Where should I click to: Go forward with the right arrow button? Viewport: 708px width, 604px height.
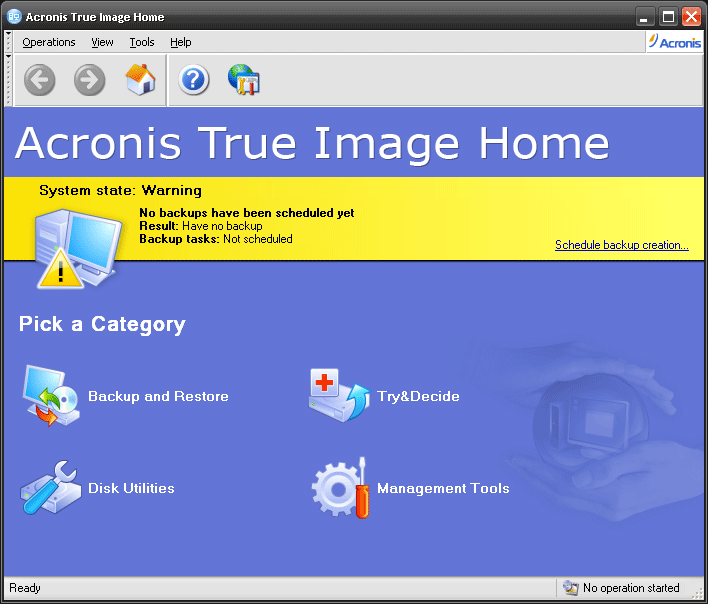89,80
